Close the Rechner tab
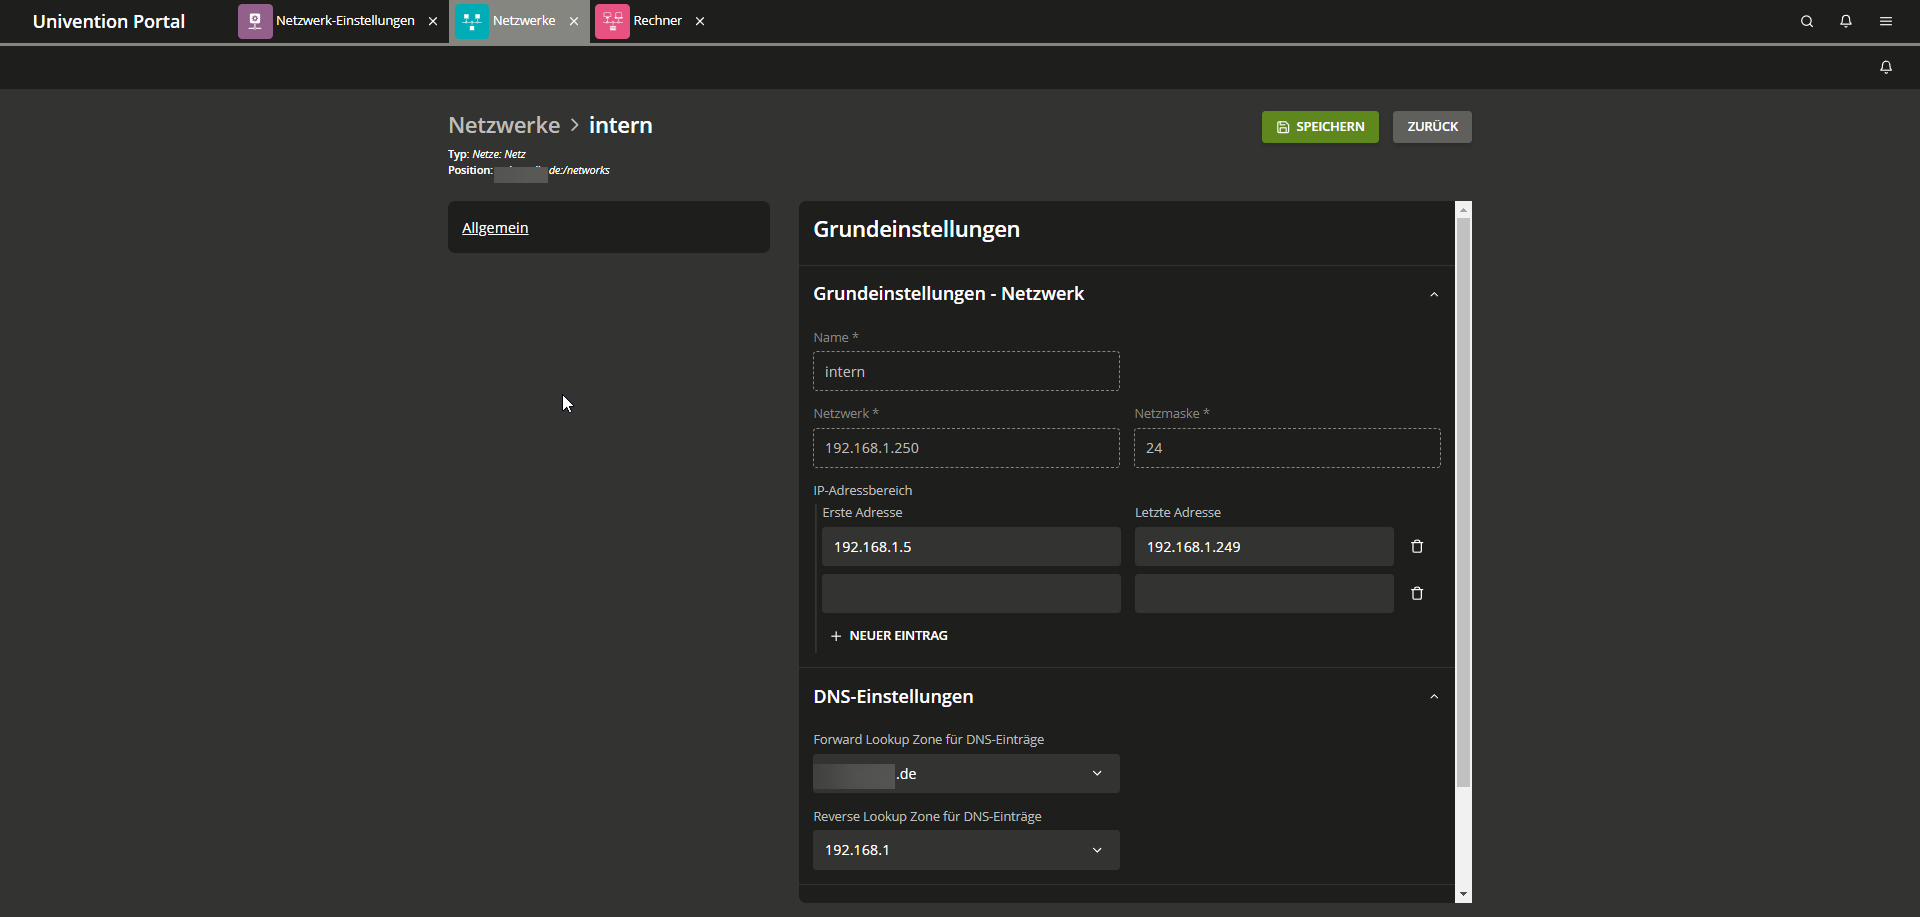This screenshot has height=917, width=1920. (x=700, y=21)
